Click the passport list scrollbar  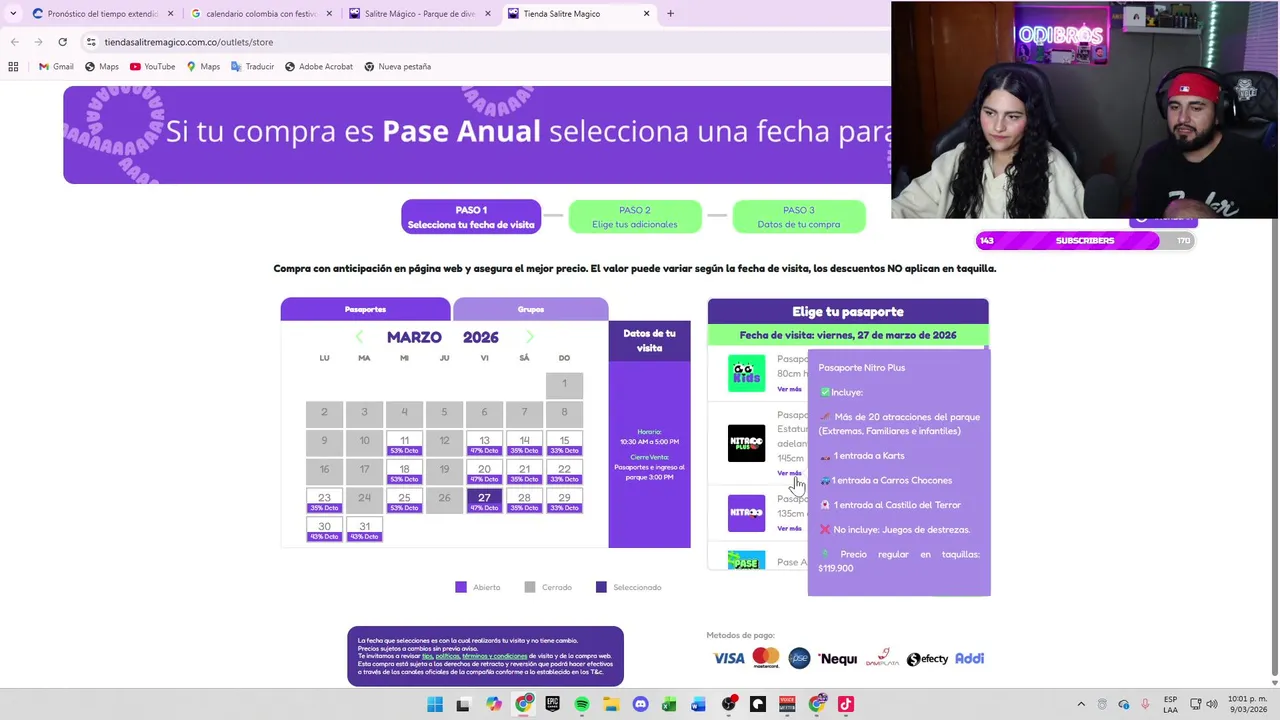coord(986,349)
